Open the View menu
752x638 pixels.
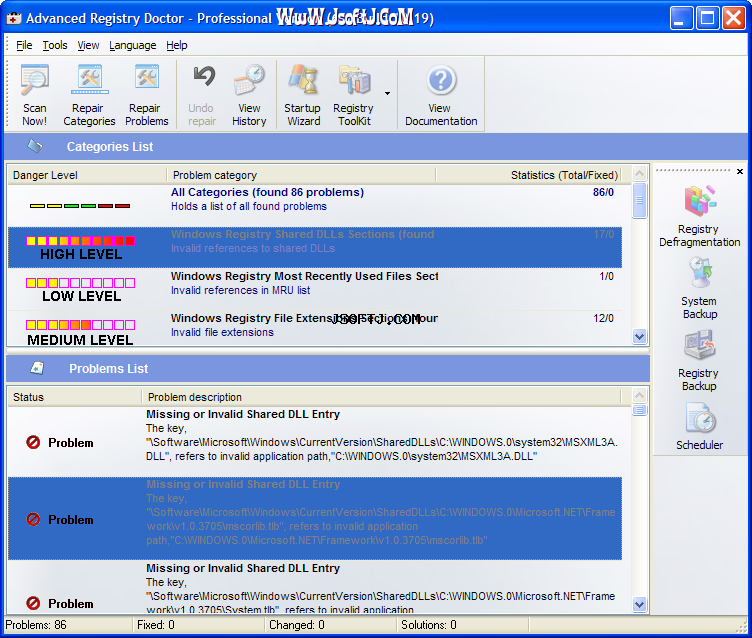pyautogui.click(x=88, y=45)
